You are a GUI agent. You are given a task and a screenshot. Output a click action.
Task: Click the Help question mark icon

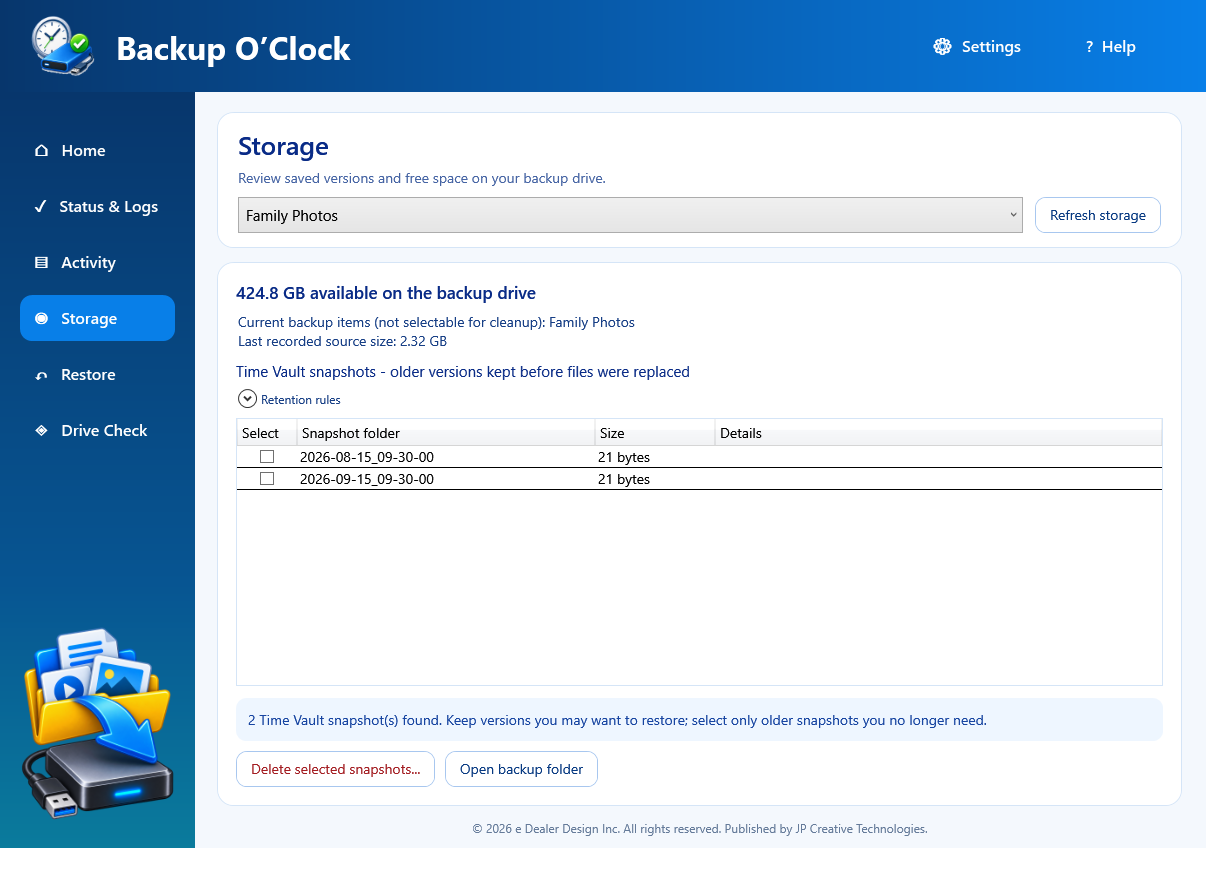point(1089,47)
